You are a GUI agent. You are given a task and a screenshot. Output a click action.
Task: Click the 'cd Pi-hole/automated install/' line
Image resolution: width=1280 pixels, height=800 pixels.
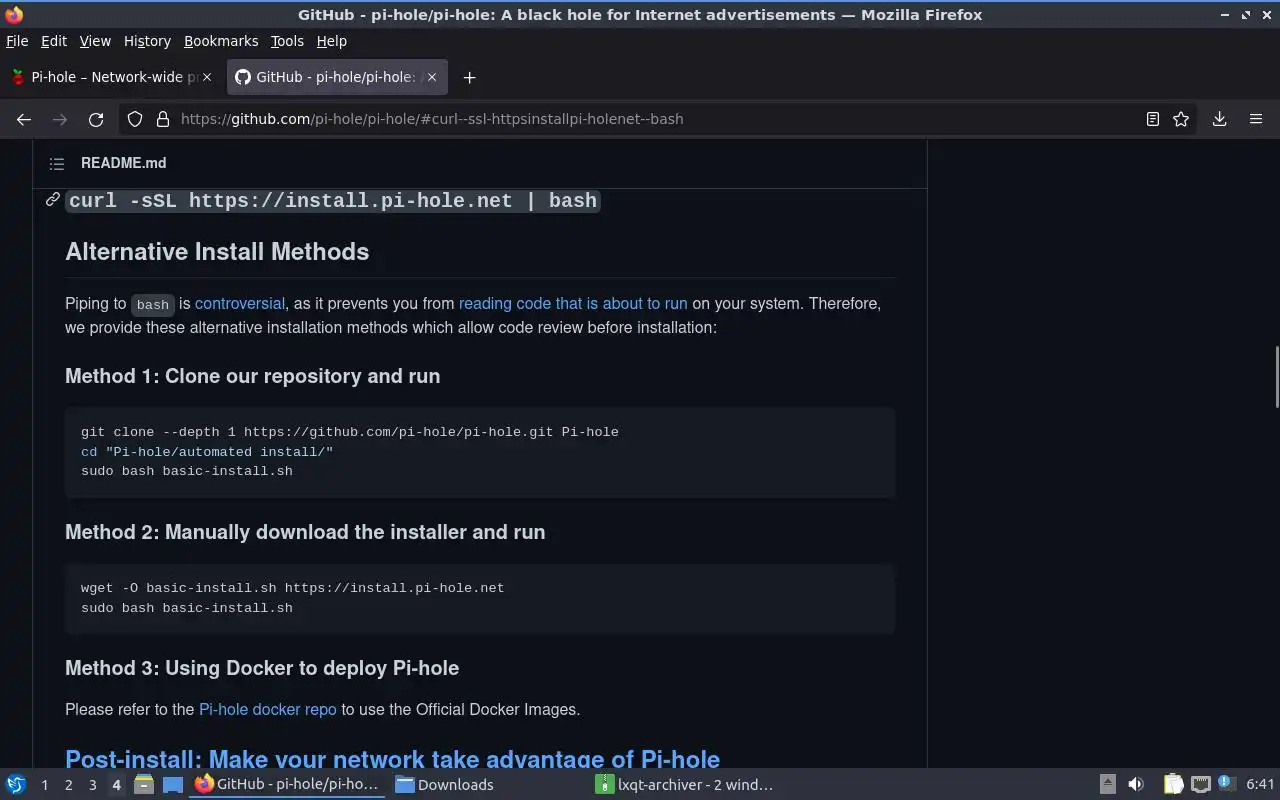[207, 451]
